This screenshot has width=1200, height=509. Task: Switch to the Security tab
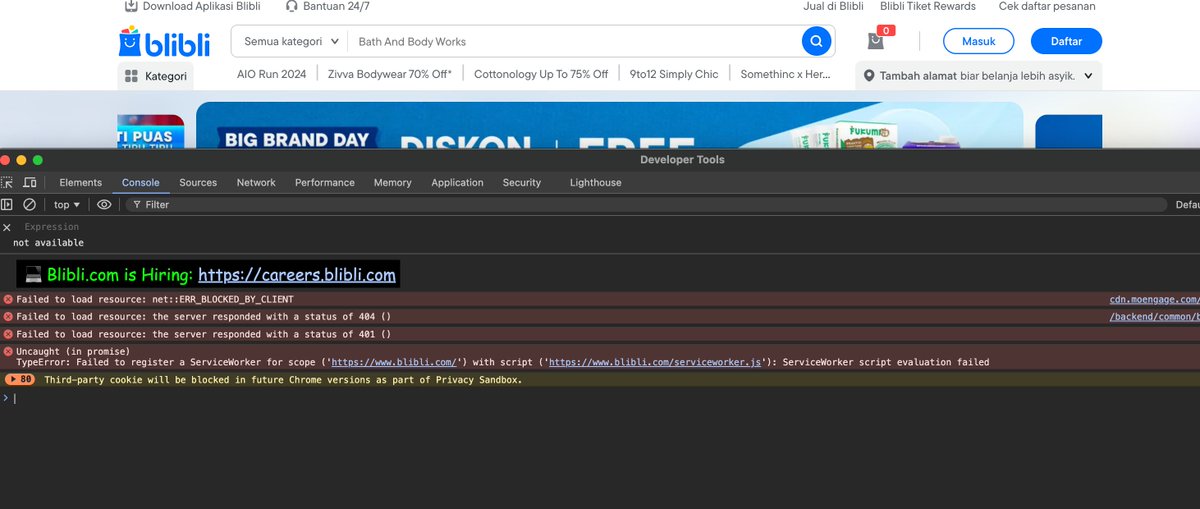coord(522,182)
